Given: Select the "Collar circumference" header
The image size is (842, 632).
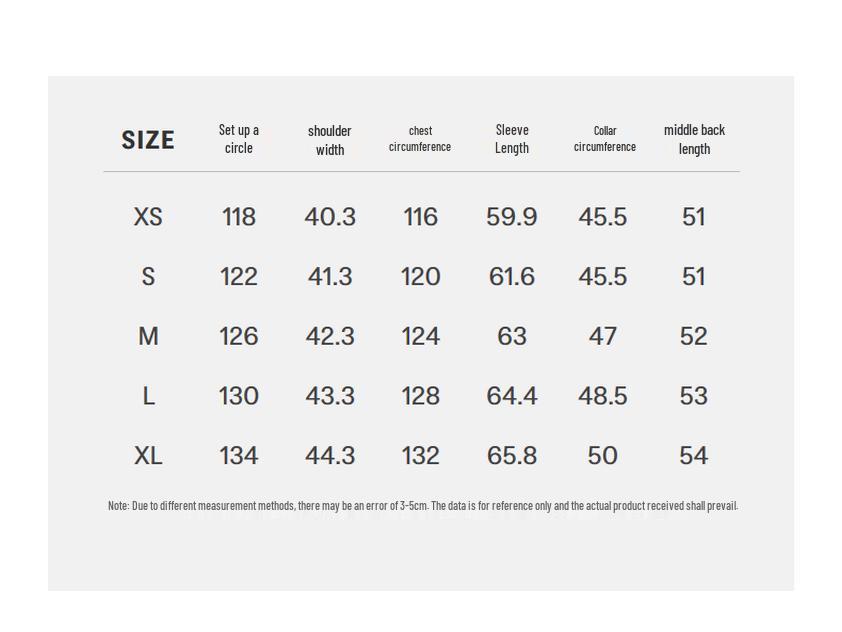Looking at the screenshot, I should [x=605, y=139].
